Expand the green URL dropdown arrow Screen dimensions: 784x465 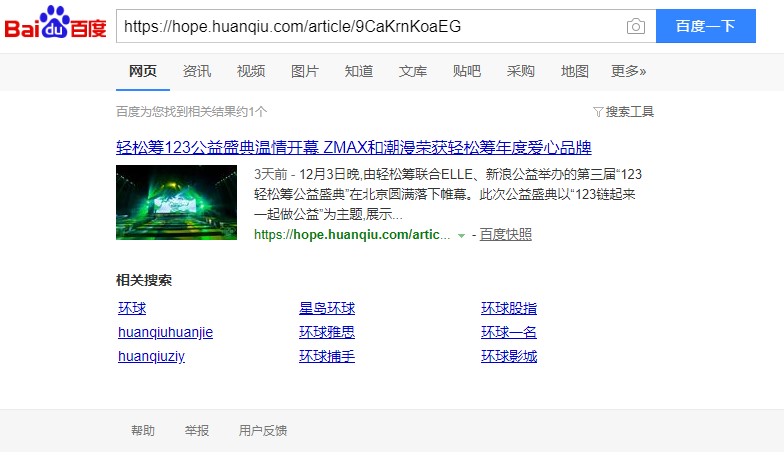[462, 235]
